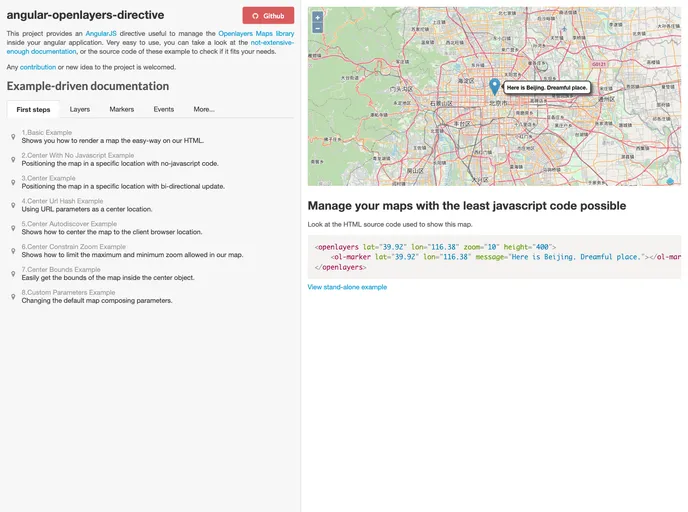688x512 pixels.
Task: Follow the AngularJS link
Action: click(x=101, y=33)
